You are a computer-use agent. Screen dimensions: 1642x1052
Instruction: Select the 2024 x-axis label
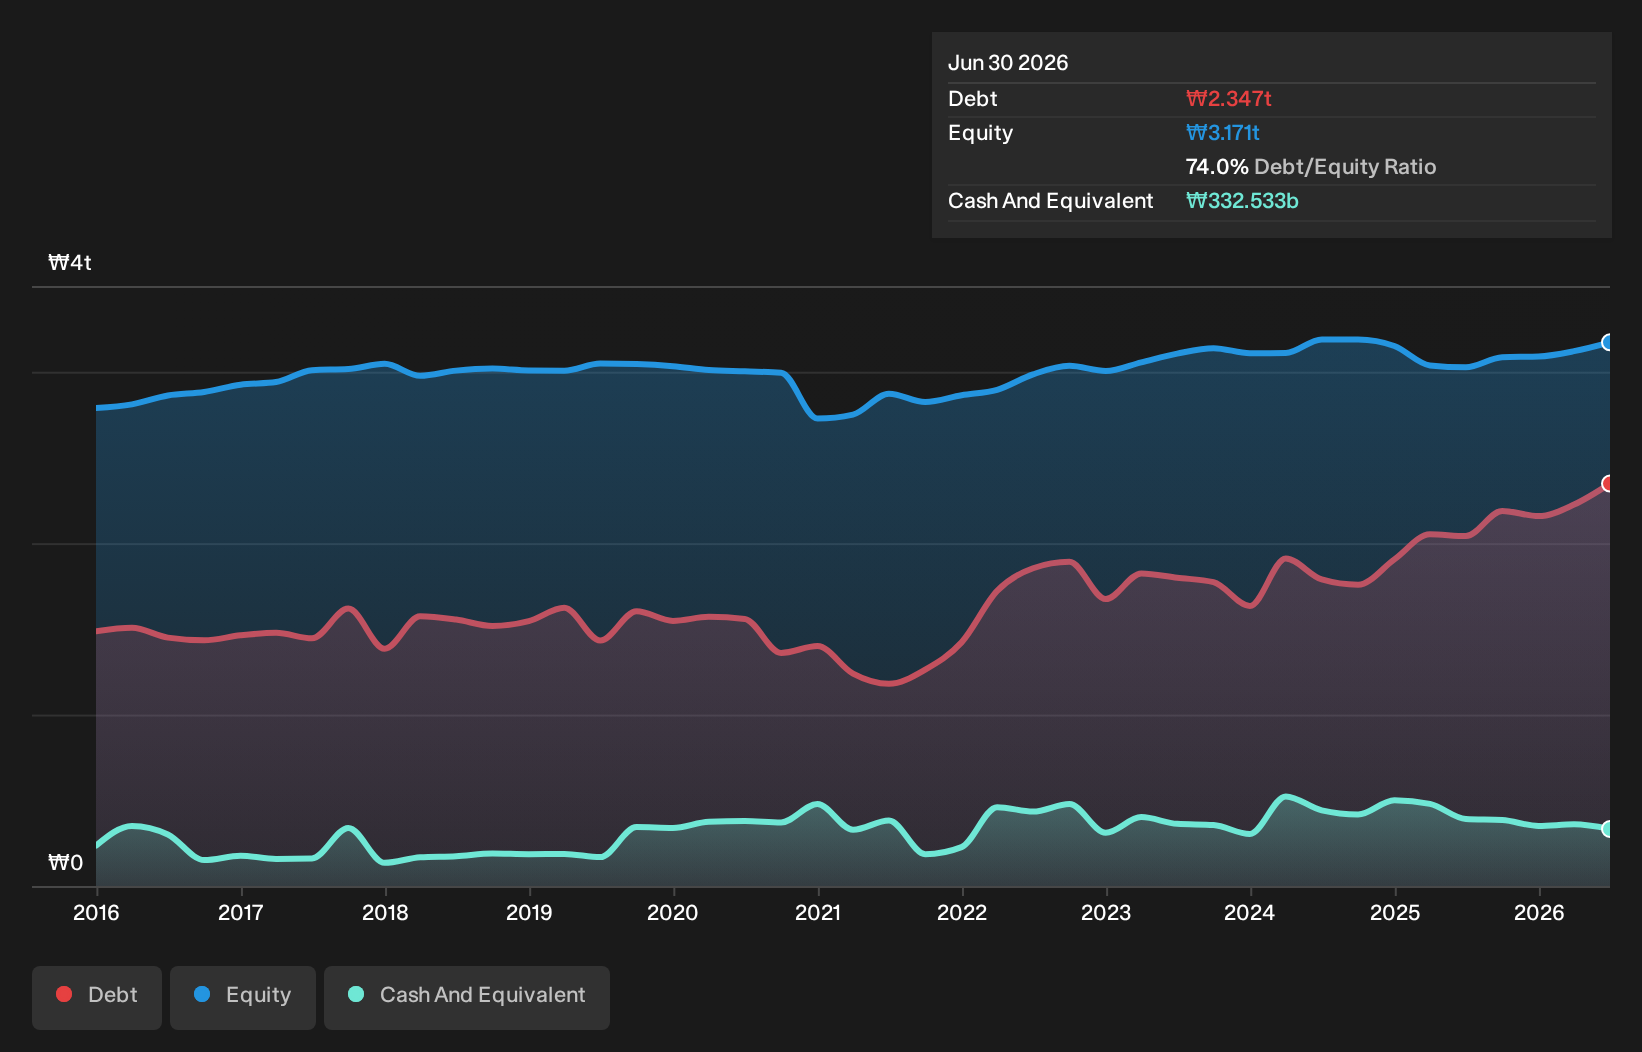[x=1250, y=913]
